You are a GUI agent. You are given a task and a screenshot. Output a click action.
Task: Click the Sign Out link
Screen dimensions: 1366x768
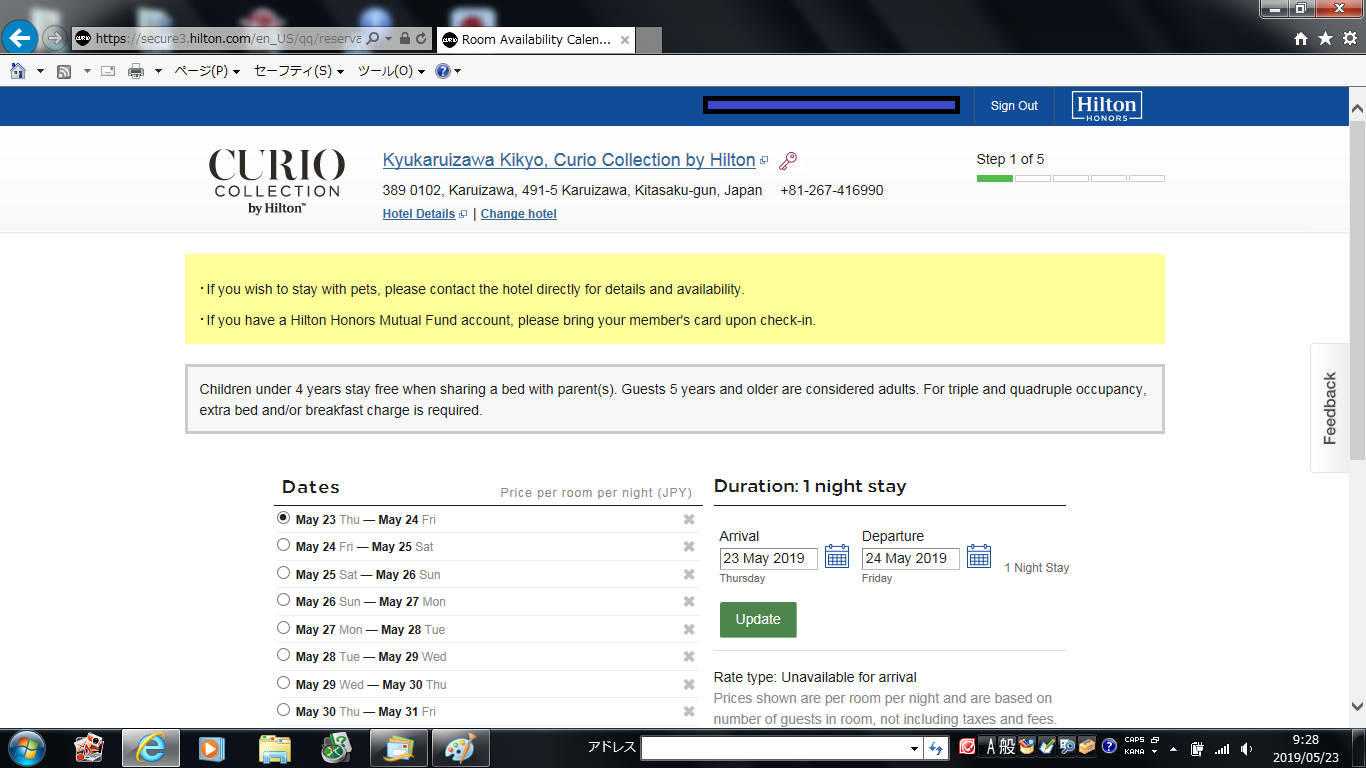(x=1014, y=106)
